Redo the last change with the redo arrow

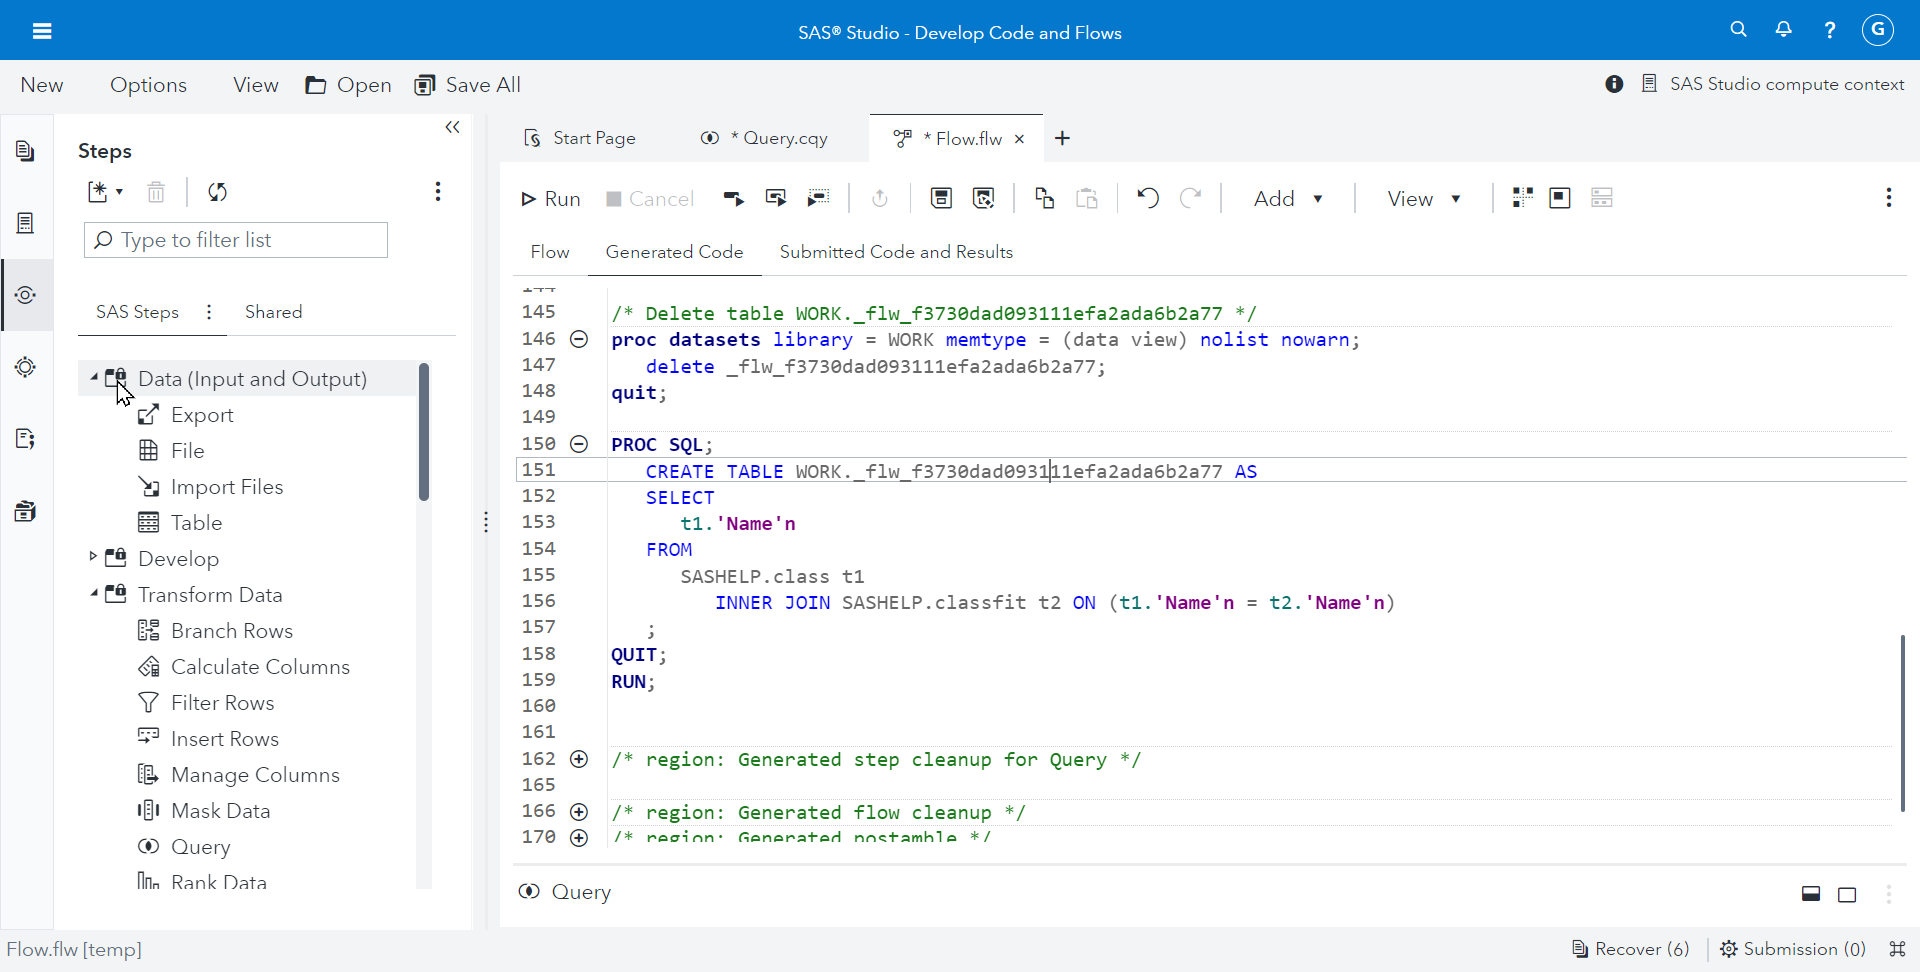[x=1191, y=198]
